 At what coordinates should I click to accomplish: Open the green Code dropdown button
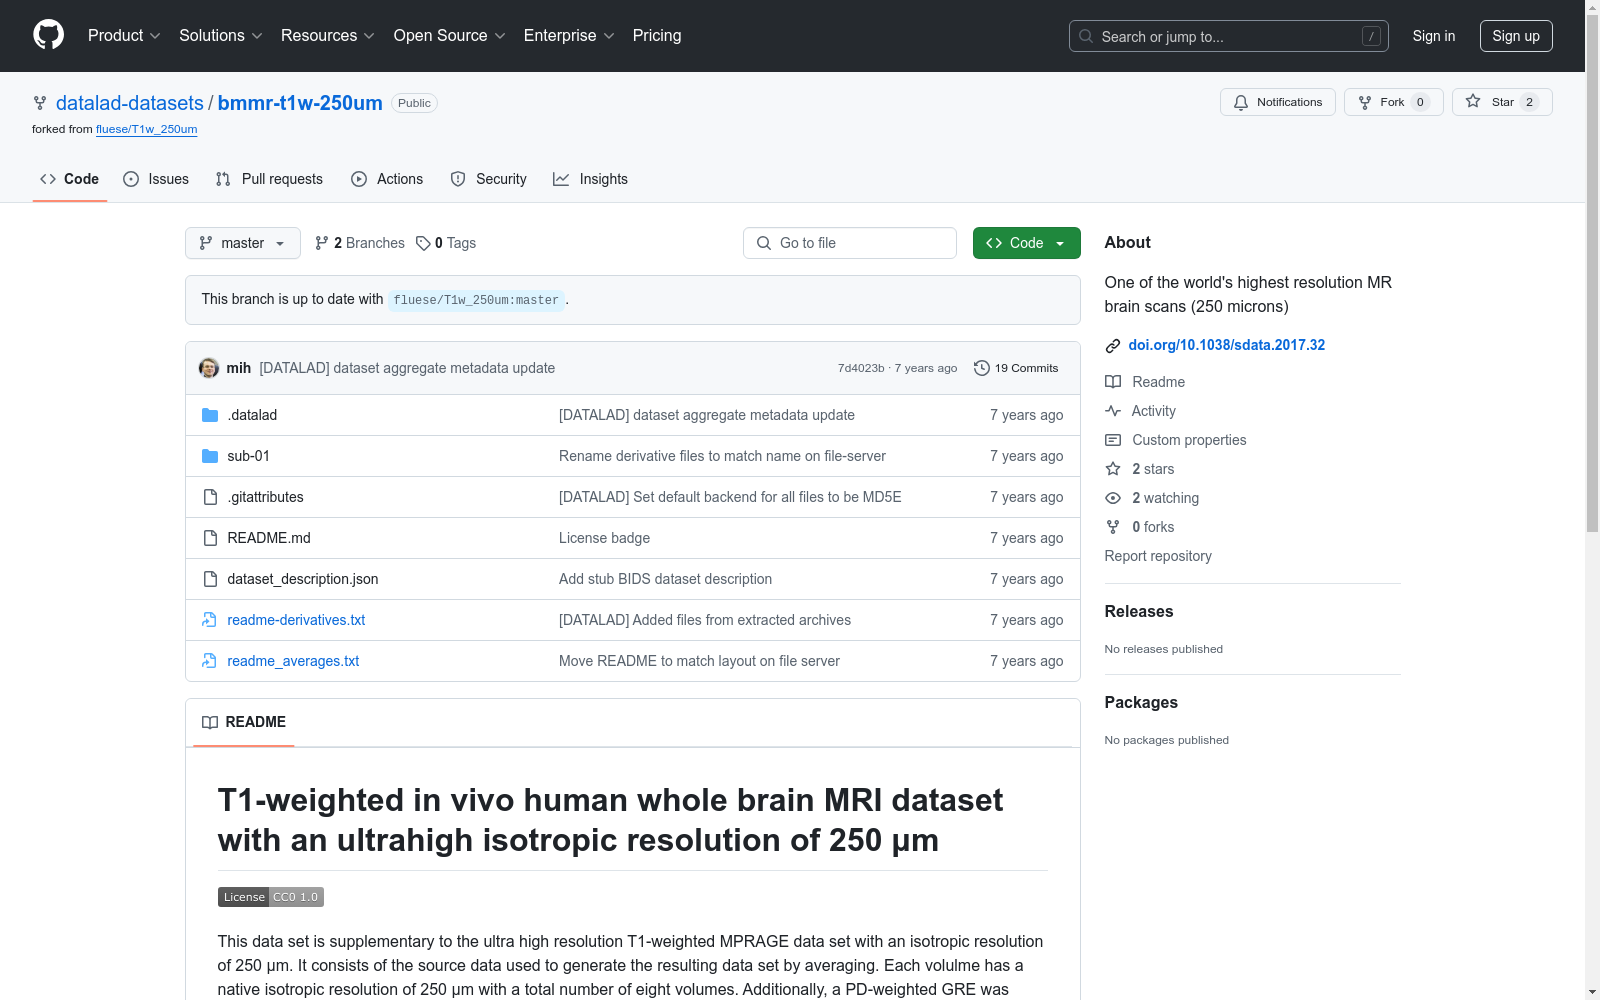(x=1027, y=243)
